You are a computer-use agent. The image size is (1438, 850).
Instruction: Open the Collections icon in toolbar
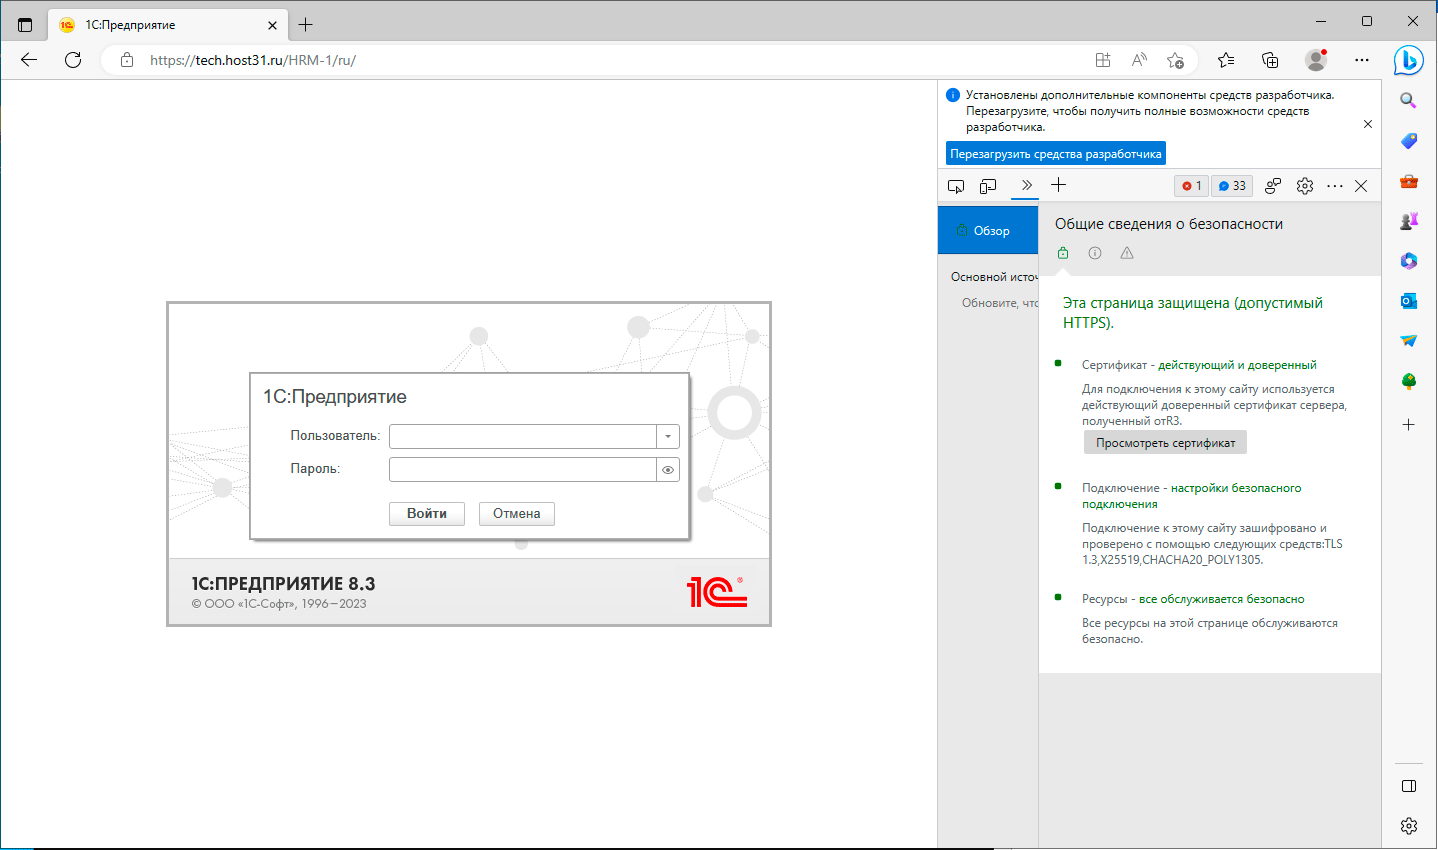[x=1270, y=60]
